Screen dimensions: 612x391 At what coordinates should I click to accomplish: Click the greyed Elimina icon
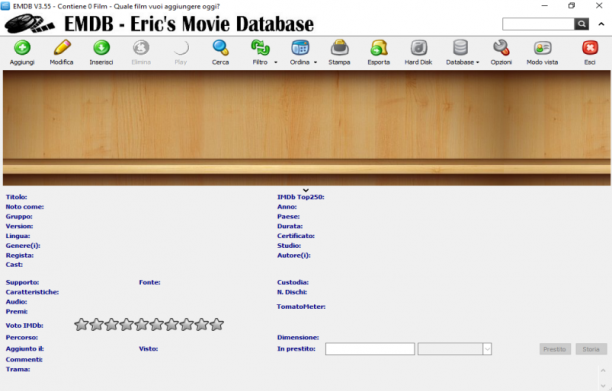pos(141,48)
